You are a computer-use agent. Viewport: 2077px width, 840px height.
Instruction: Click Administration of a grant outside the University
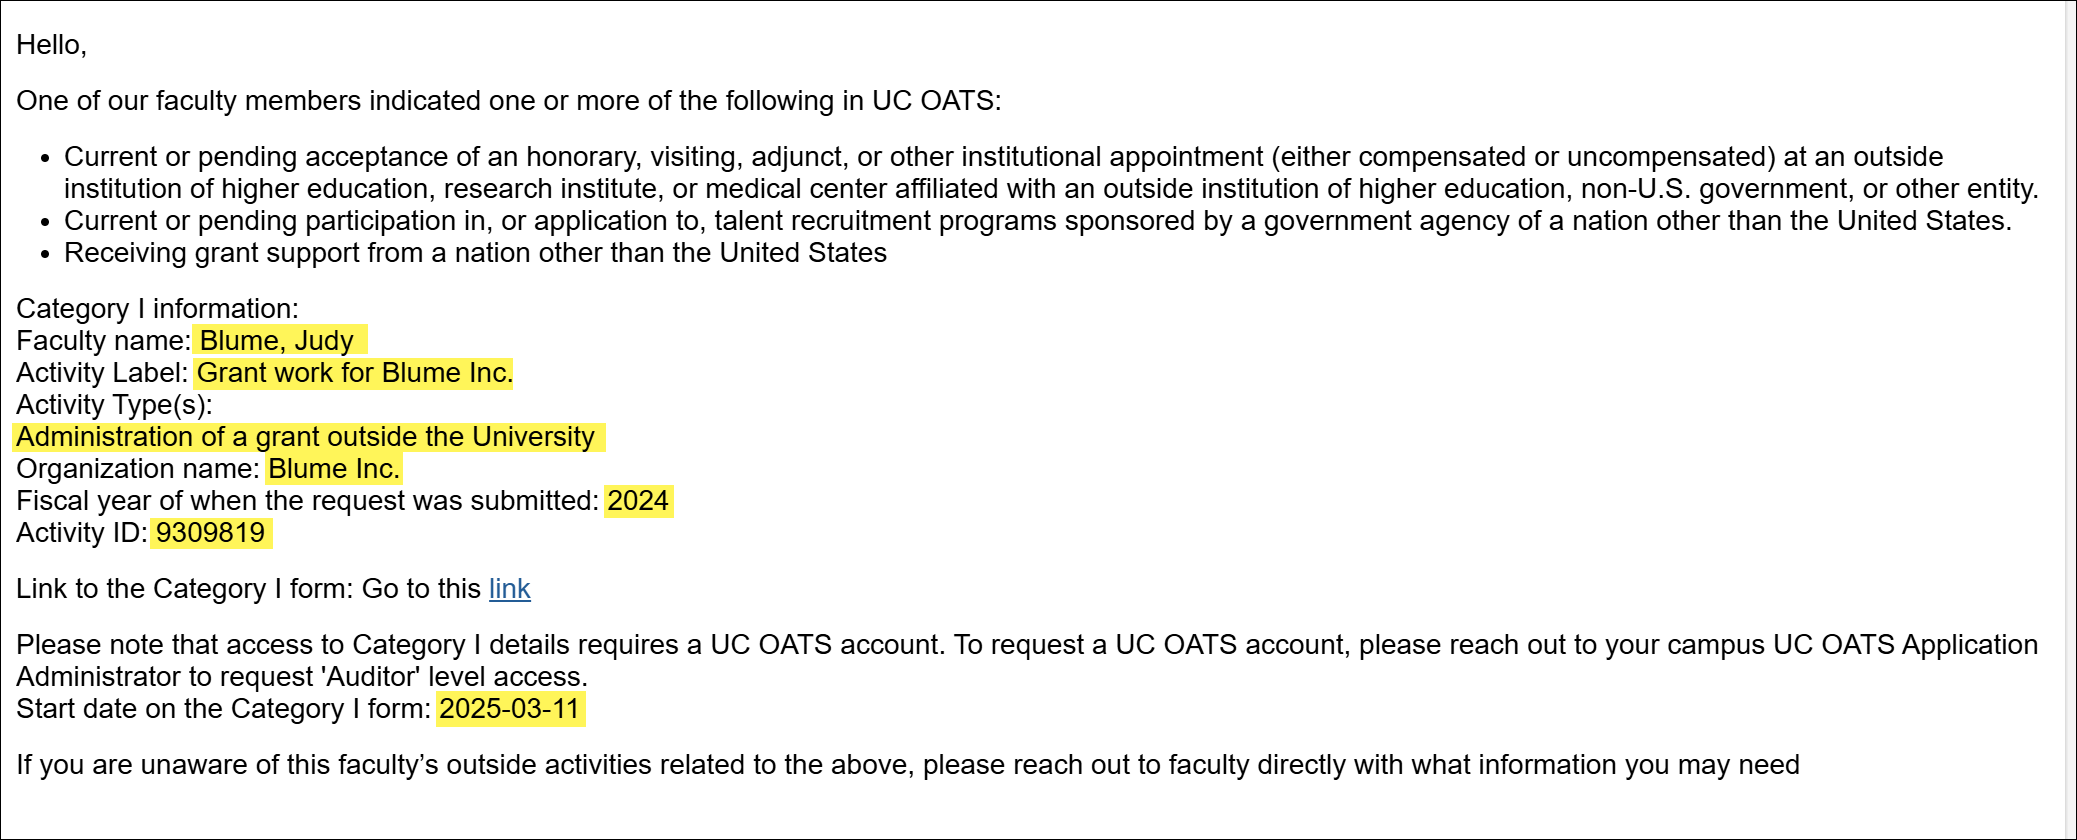[306, 437]
